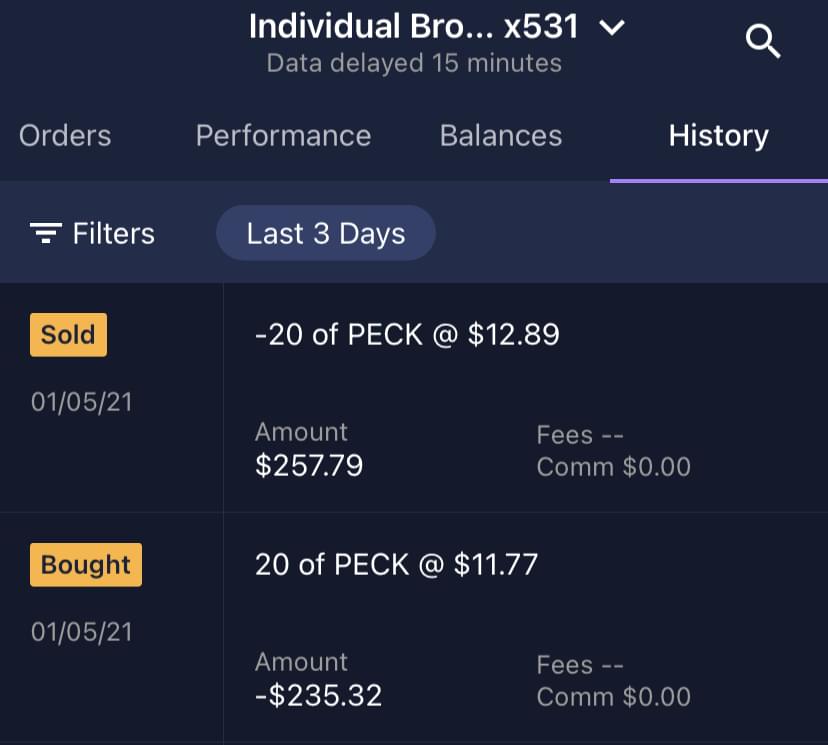Select the History tab

[x=718, y=136]
